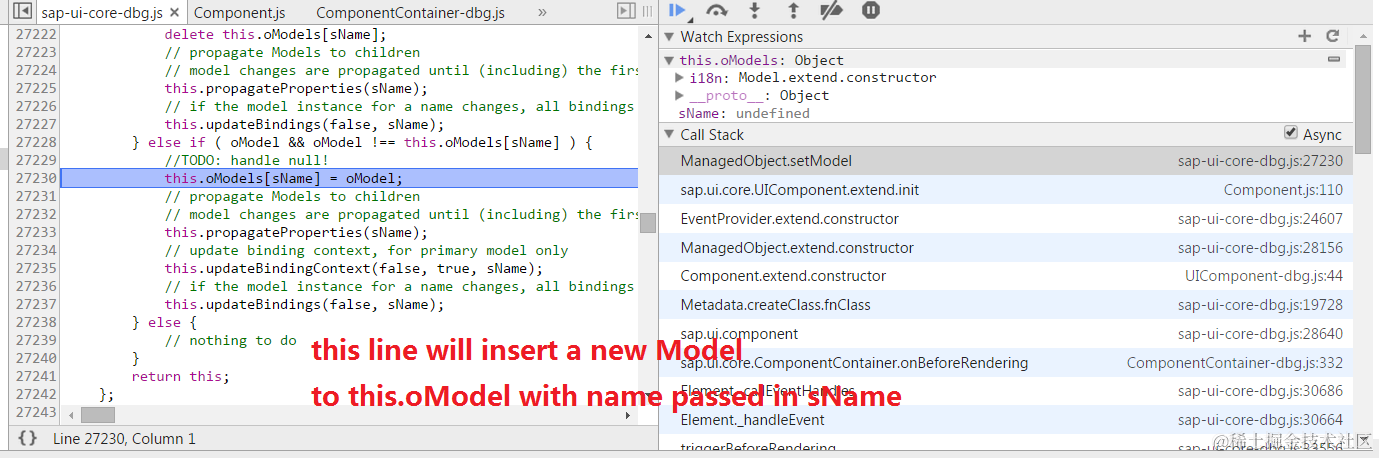Remove the this.oModels watch expression
Viewport: 1379px width, 458px height.
(1333, 60)
